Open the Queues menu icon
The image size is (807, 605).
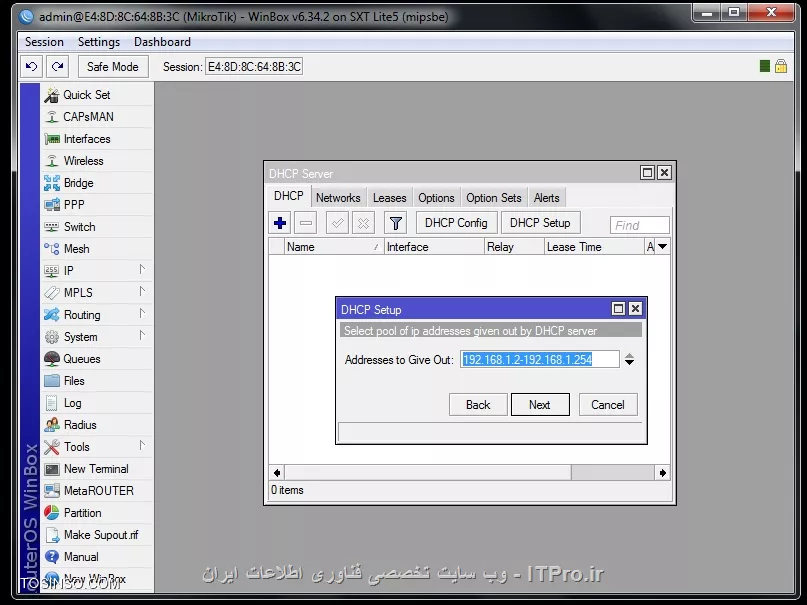[x=51, y=359]
